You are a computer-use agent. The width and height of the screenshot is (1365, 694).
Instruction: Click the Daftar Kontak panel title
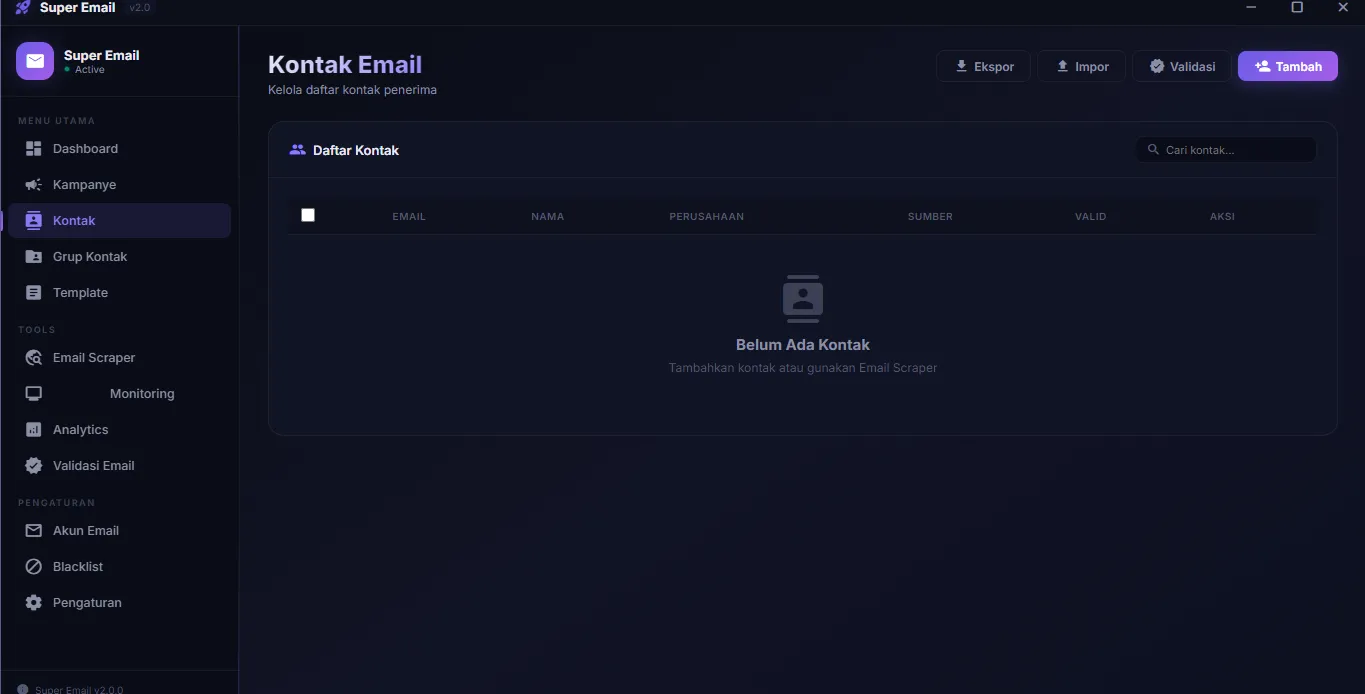click(x=356, y=150)
